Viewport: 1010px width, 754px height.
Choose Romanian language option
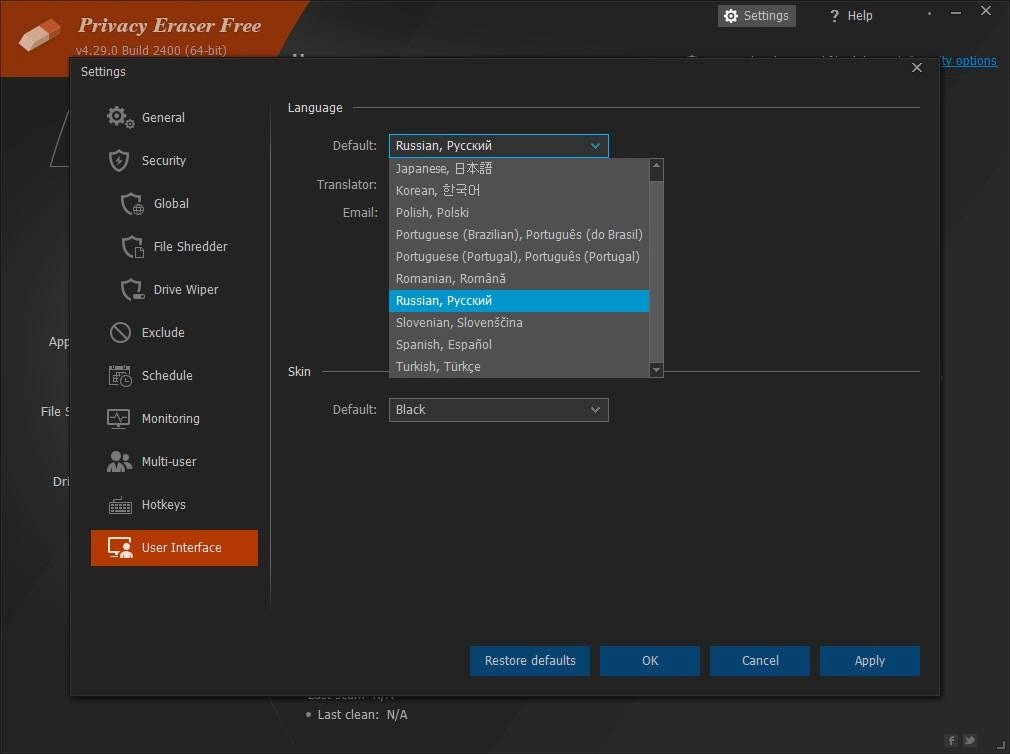[x=519, y=279]
